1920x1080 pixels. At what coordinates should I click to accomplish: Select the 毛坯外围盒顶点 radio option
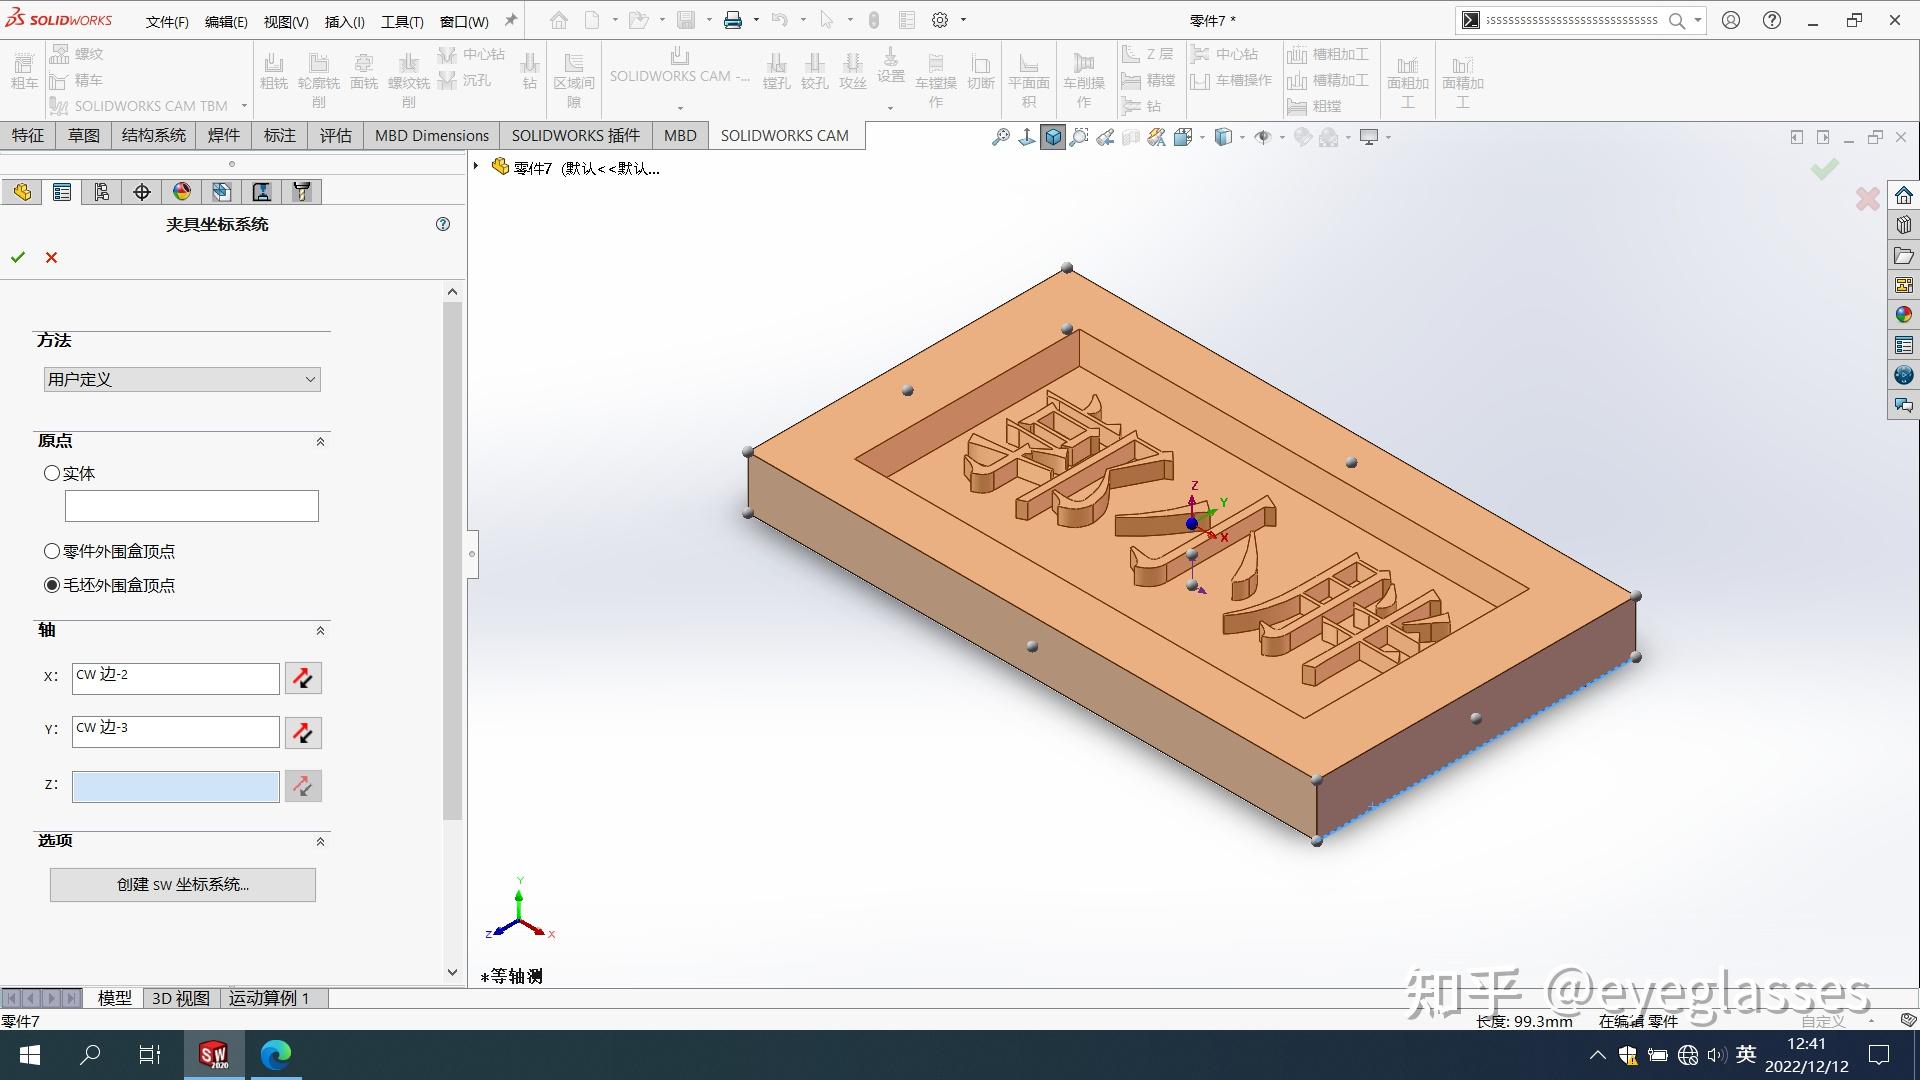tap(52, 585)
